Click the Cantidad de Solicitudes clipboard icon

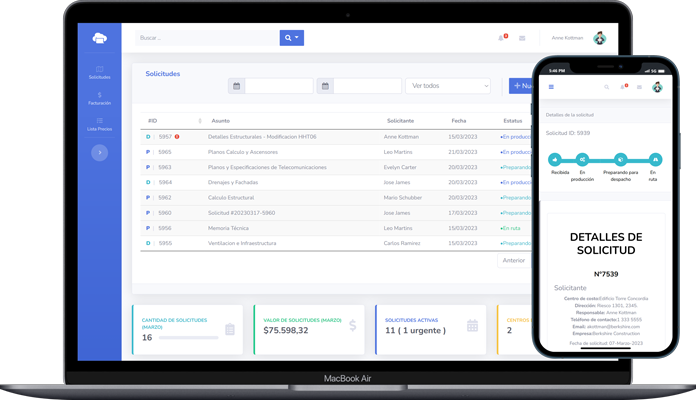(x=230, y=329)
